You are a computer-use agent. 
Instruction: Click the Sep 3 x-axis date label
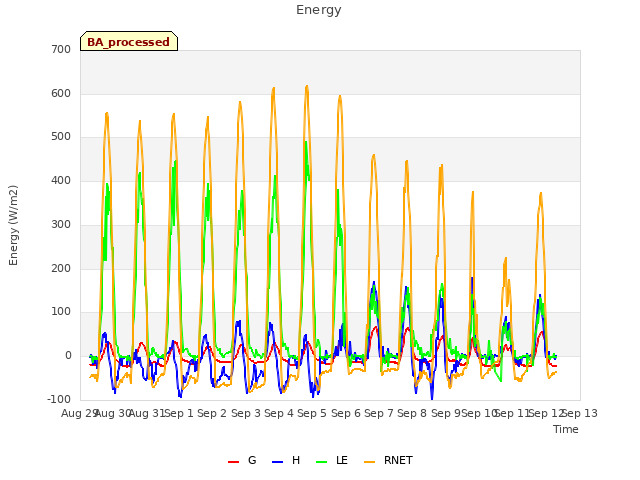246,413
